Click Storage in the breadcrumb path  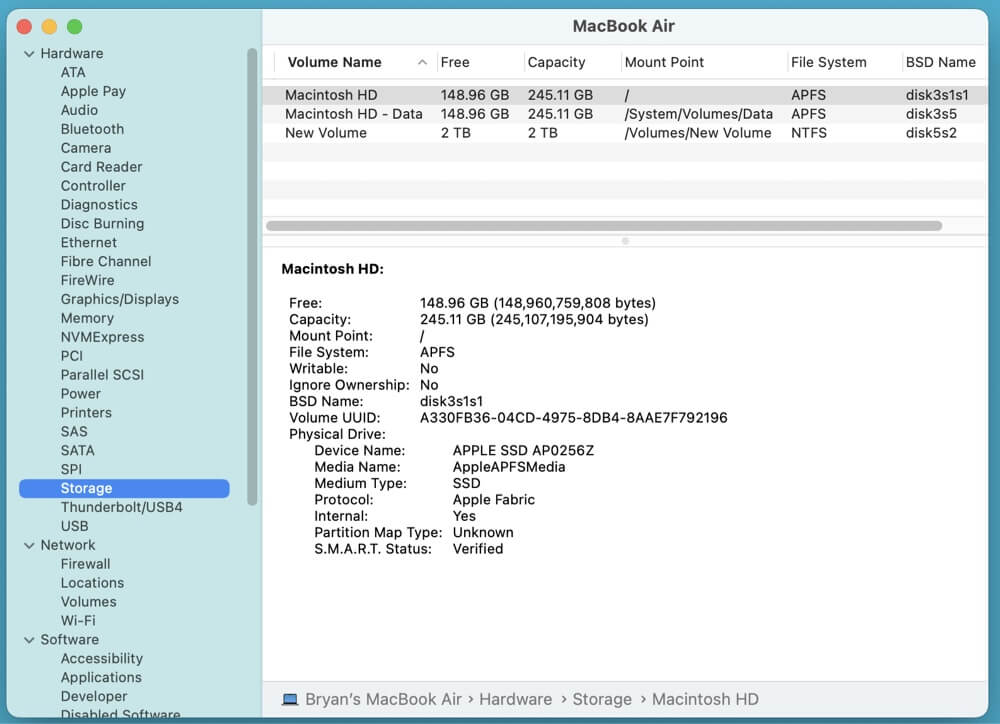602,698
